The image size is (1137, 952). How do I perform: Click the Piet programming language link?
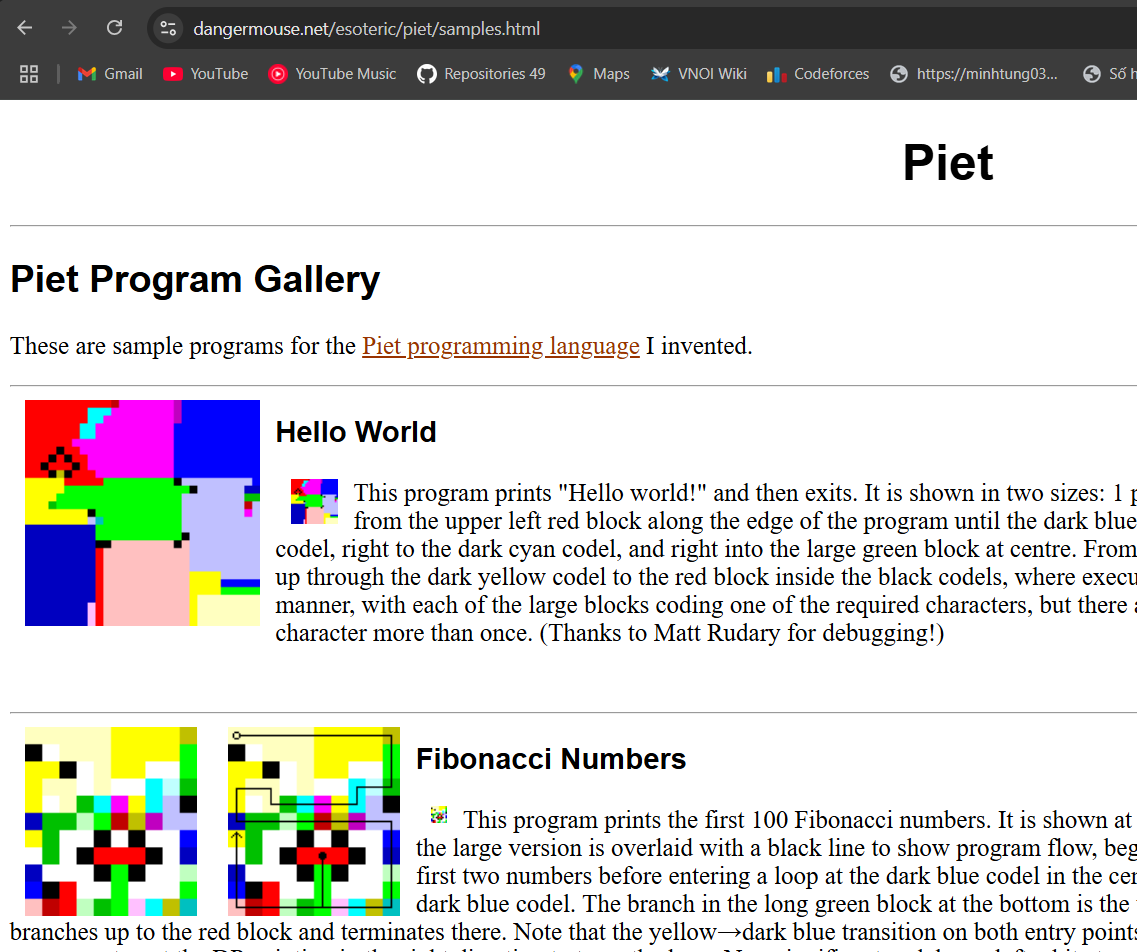[500, 346]
